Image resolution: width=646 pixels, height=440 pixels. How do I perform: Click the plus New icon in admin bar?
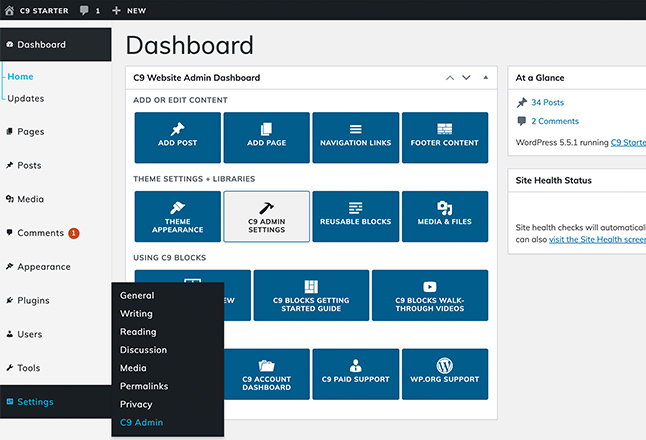[x=117, y=10]
